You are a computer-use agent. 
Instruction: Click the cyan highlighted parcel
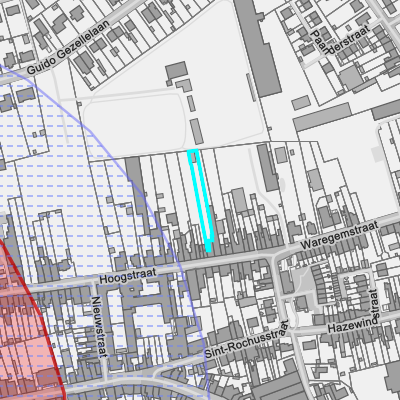201,200
